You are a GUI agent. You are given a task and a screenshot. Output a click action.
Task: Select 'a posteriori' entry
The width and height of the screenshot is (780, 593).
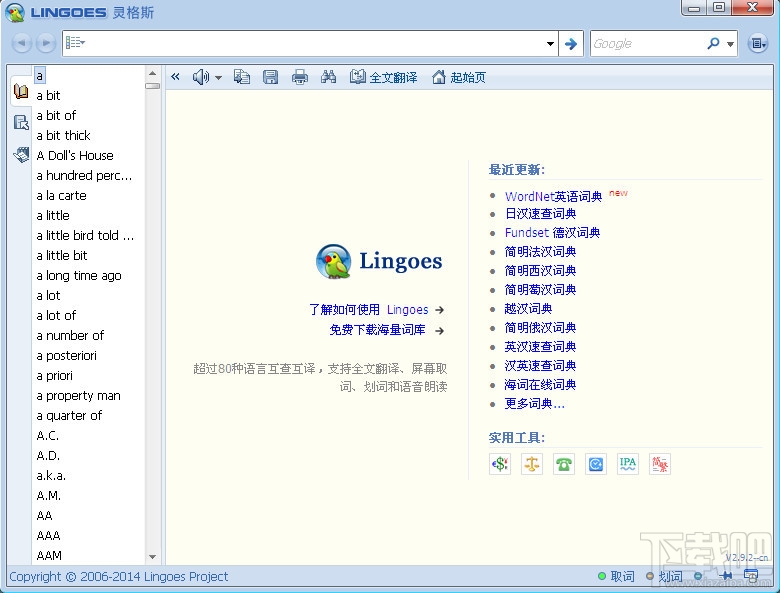coord(66,356)
